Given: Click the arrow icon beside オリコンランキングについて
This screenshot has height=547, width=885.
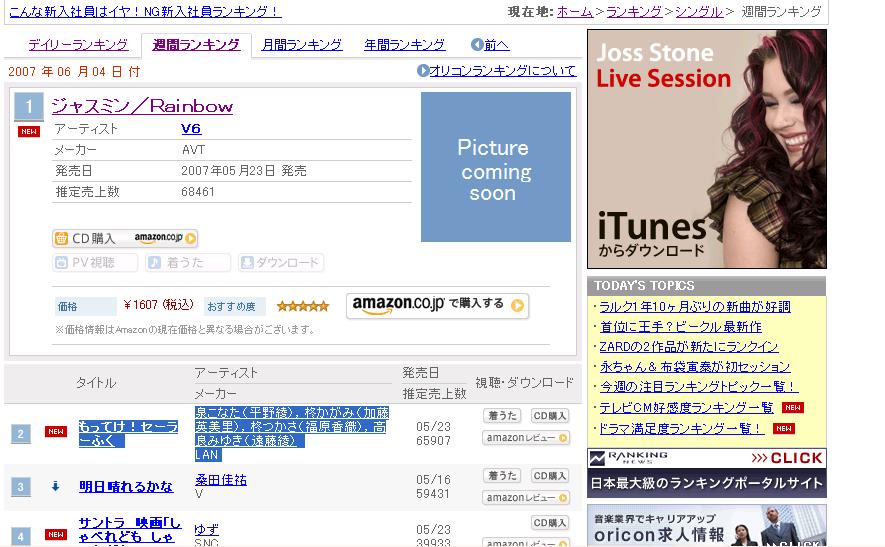Looking at the screenshot, I should click(x=423, y=71).
